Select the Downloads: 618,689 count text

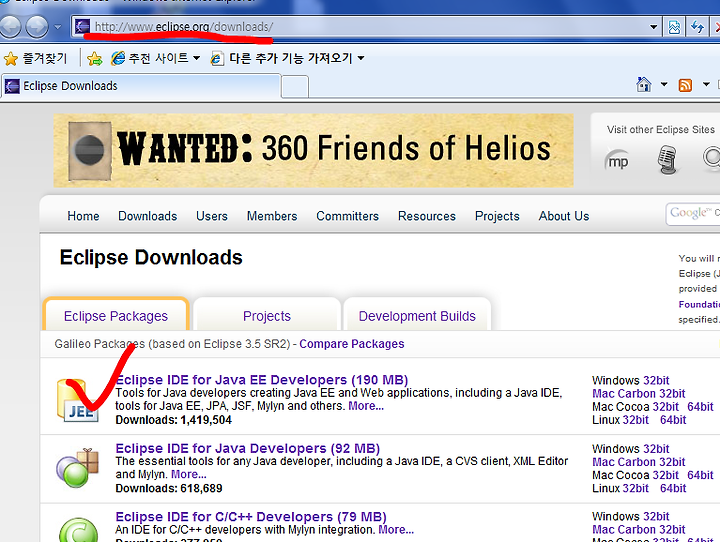(x=169, y=488)
